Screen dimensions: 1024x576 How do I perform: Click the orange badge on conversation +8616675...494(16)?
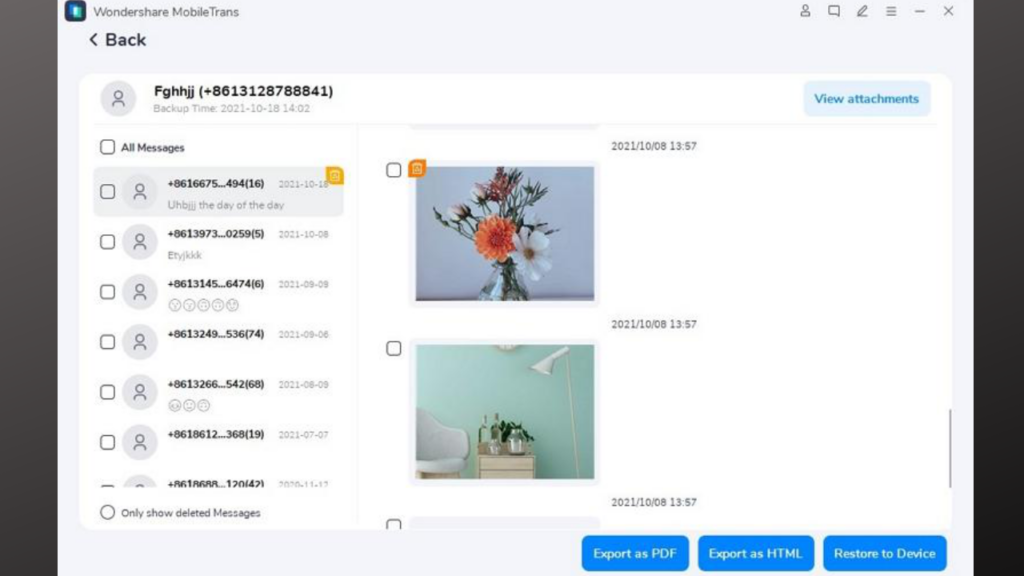tap(335, 175)
